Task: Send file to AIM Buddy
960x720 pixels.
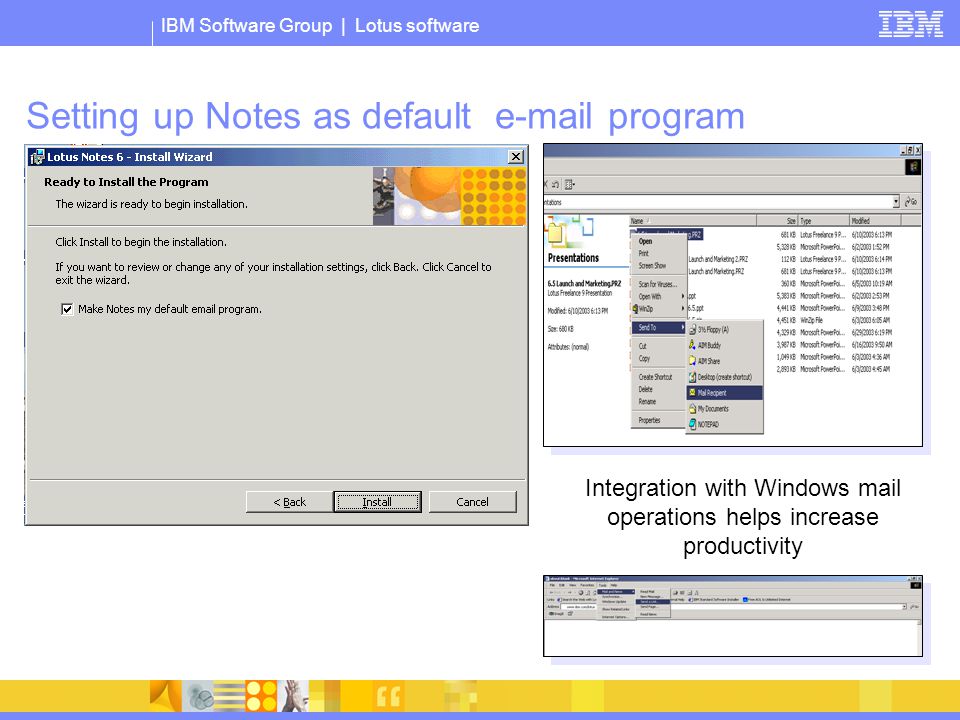Action: point(724,345)
